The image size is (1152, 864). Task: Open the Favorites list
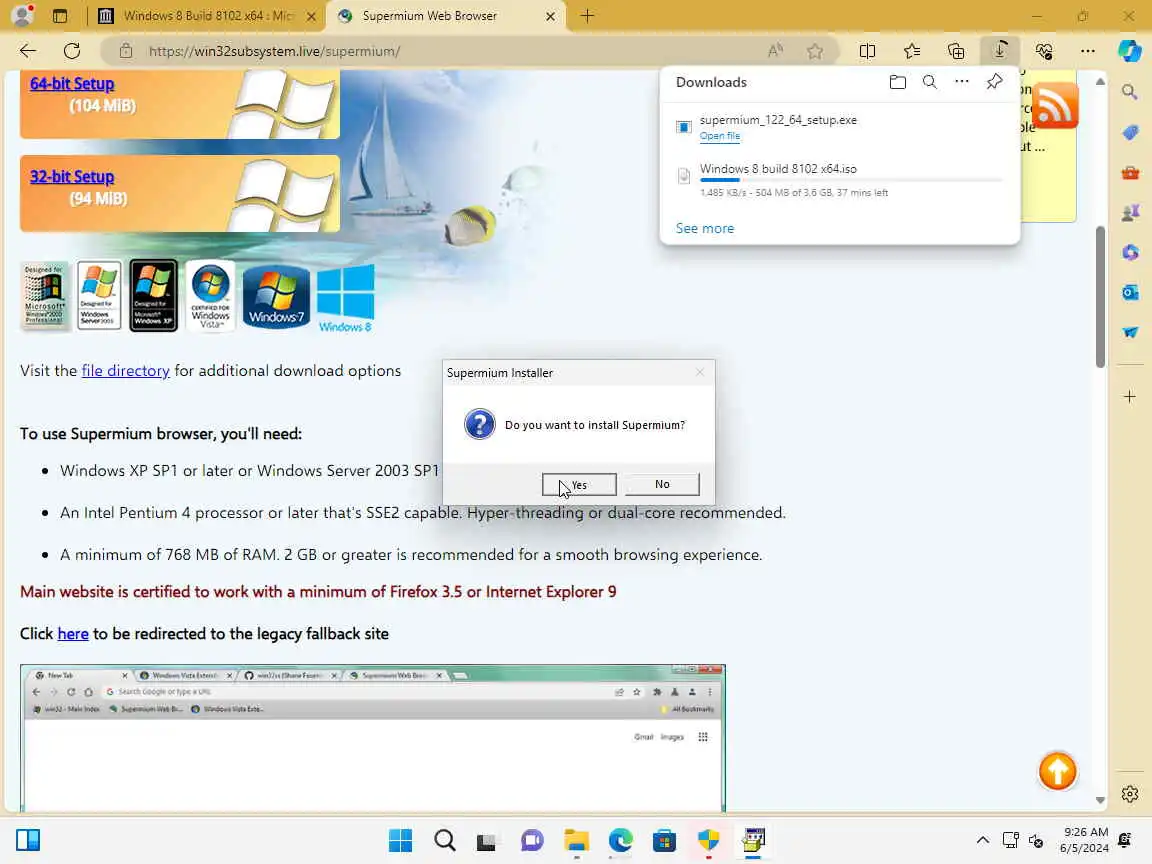[912, 51]
